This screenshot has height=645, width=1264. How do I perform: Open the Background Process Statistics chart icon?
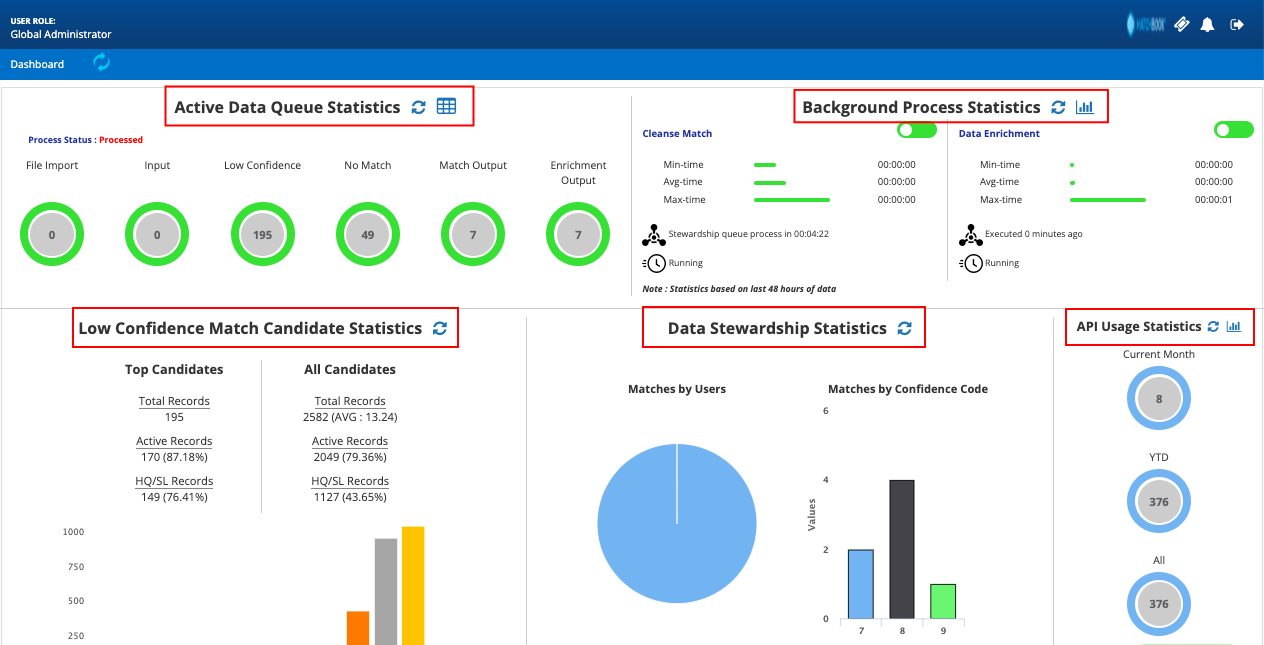tap(1085, 107)
